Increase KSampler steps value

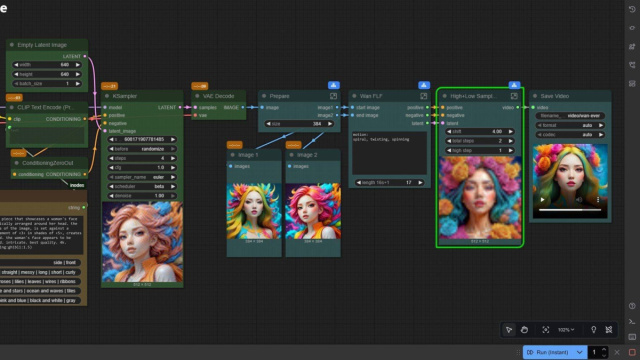(x=173, y=158)
